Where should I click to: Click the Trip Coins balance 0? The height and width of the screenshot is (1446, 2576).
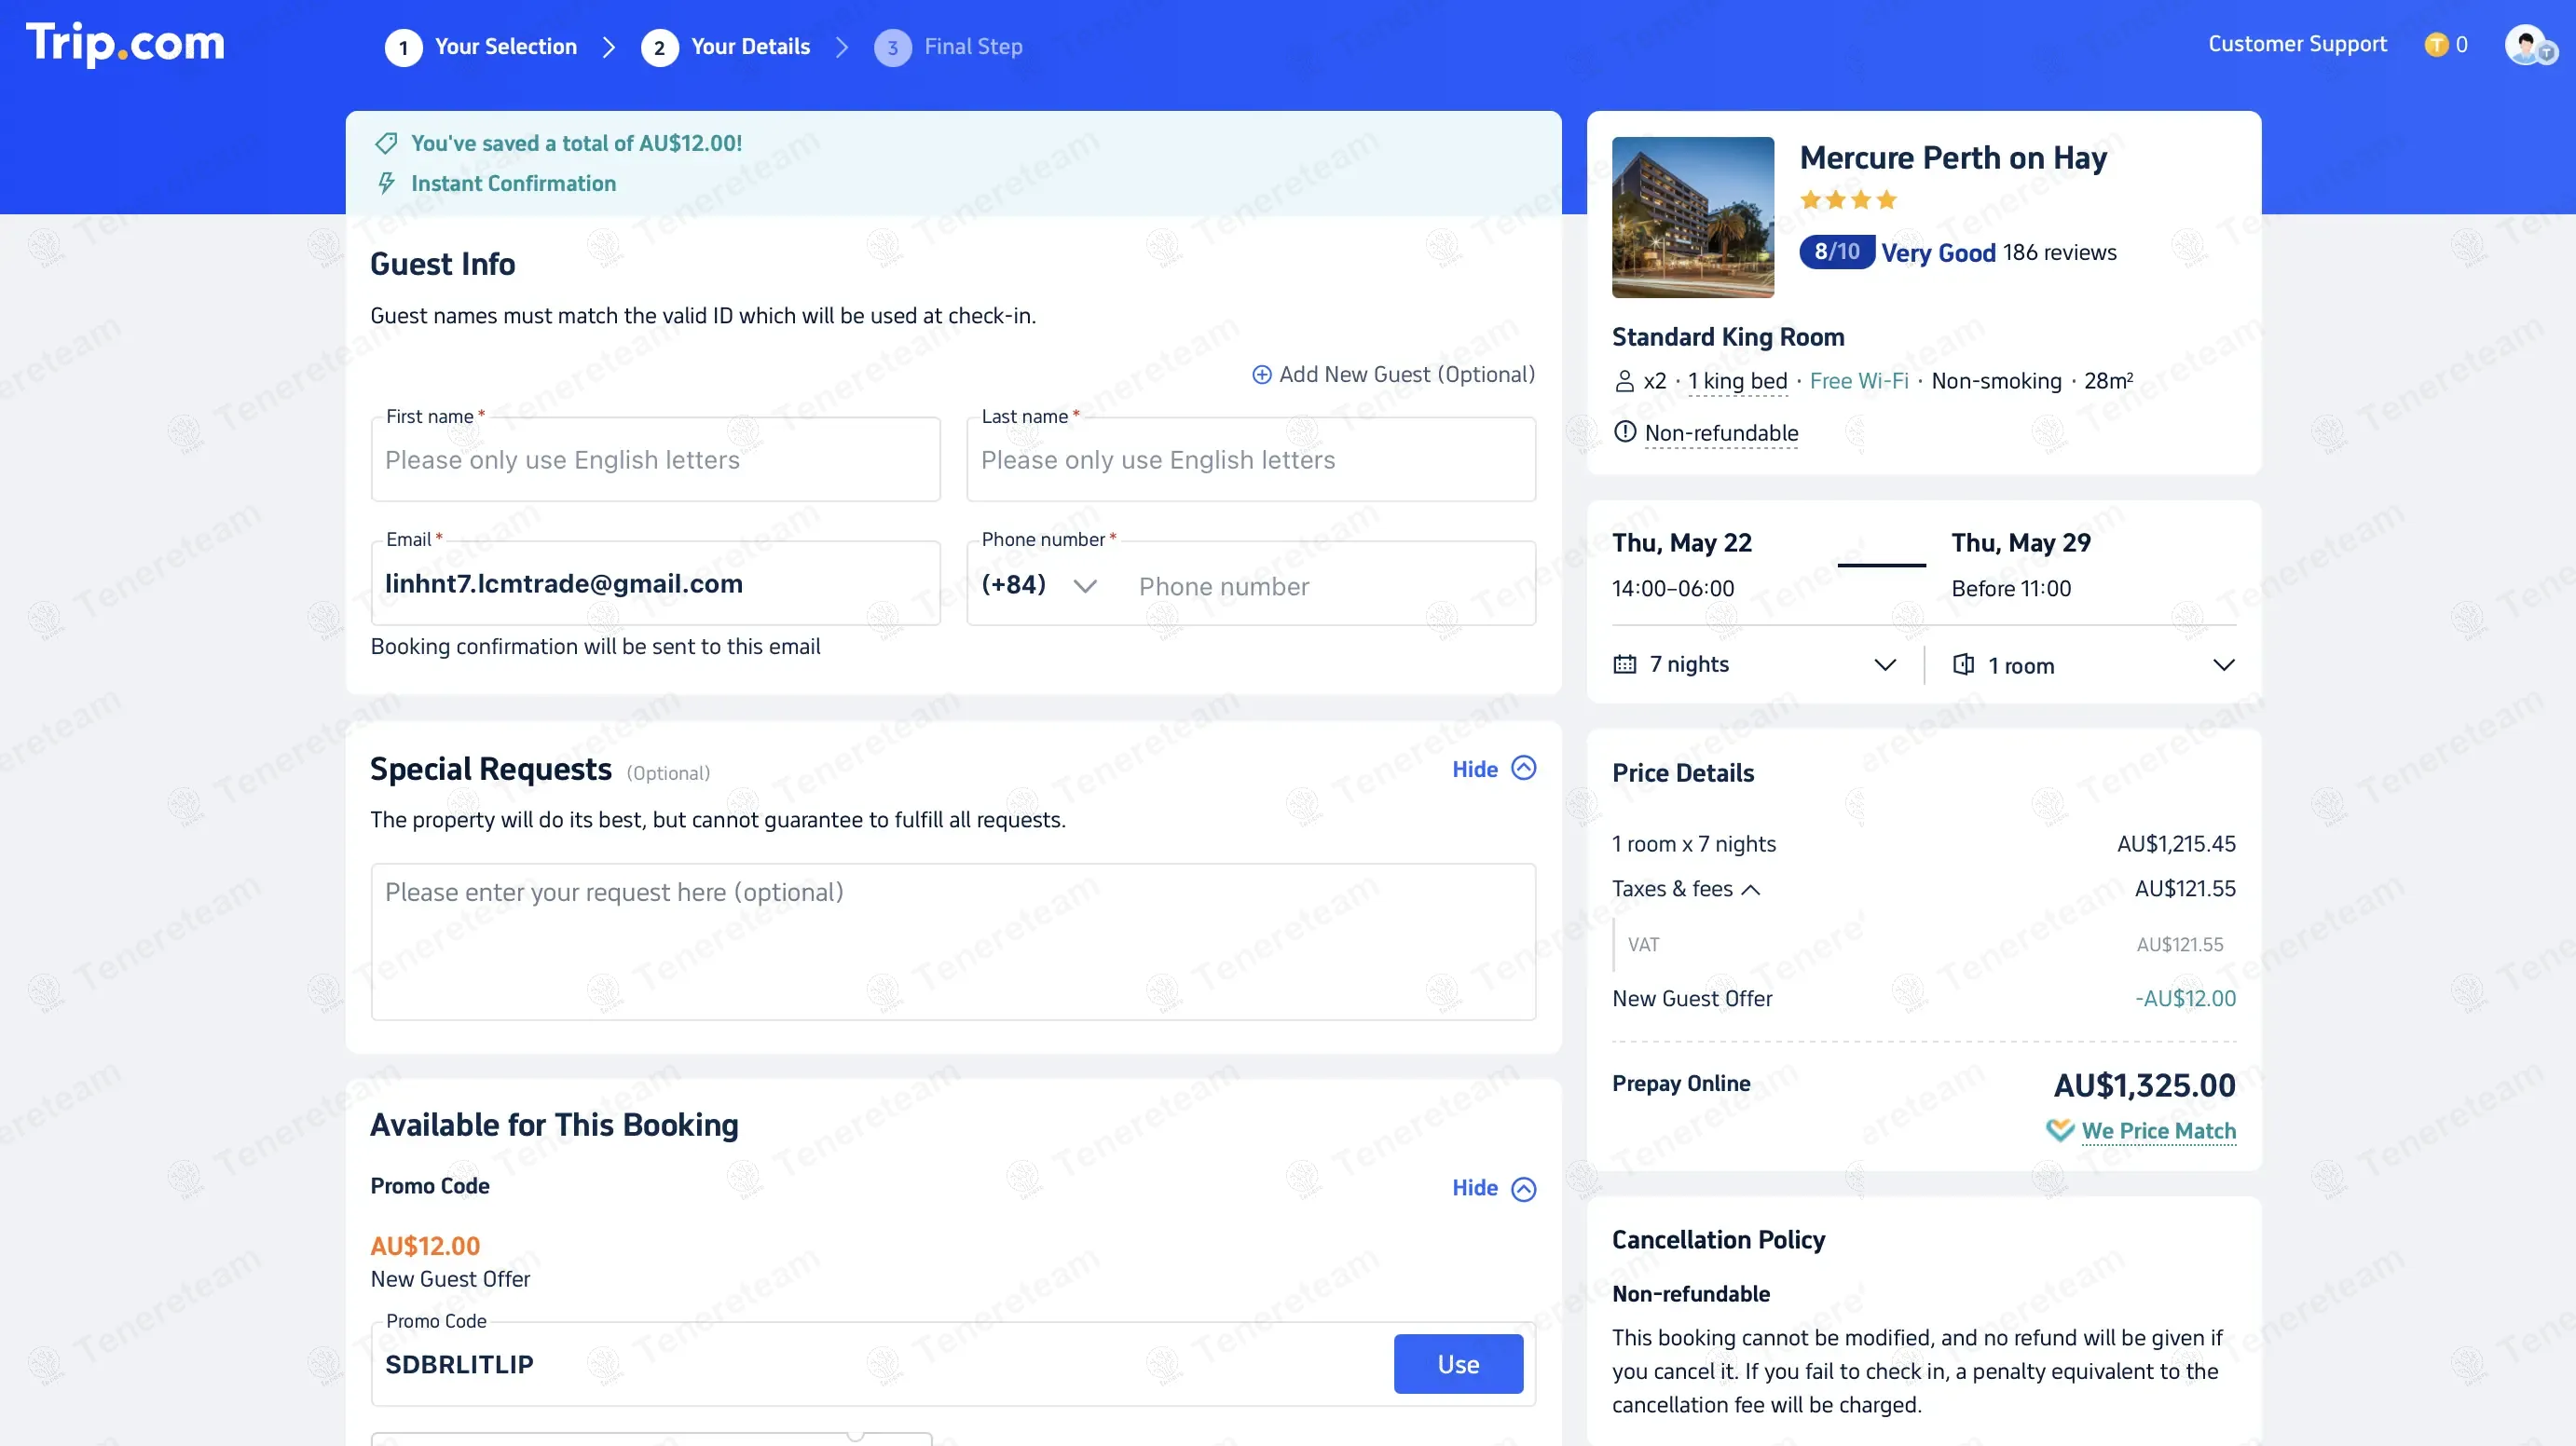coord(2461,45)
